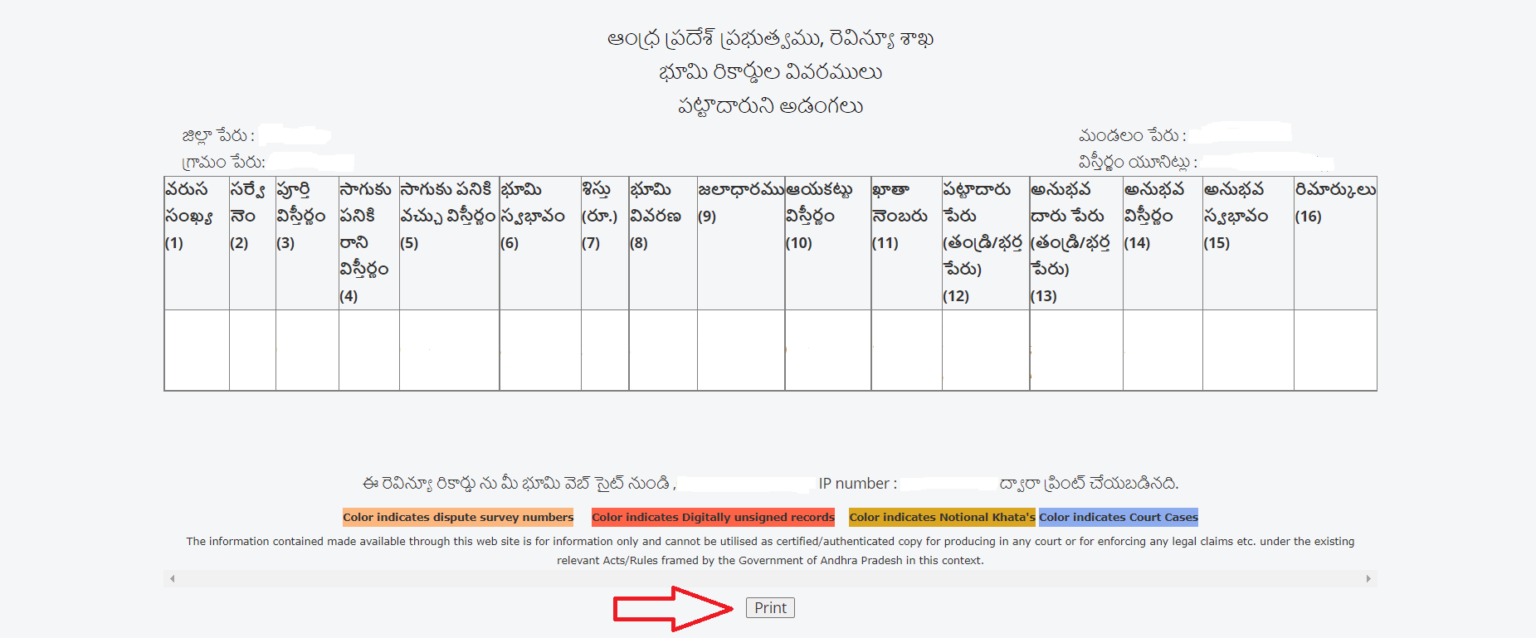Click the 'Color indicates Court Cases' blue legend

pos(1117,517)
